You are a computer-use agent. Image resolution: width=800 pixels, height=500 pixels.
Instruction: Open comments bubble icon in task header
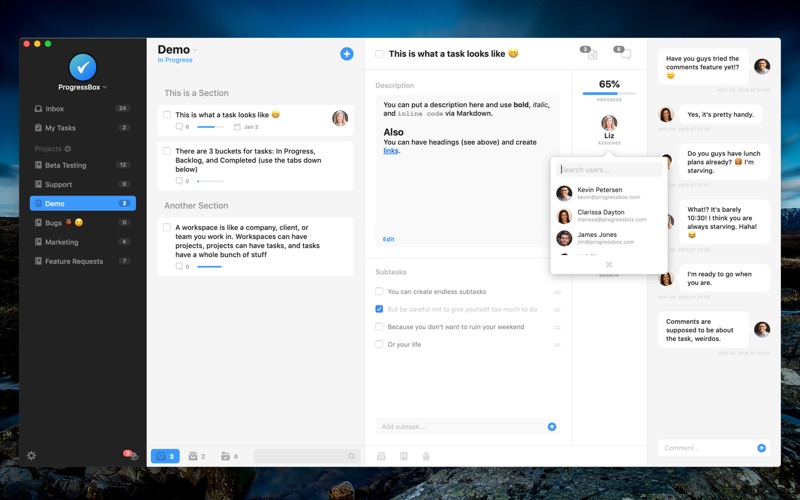[x=626, y=54]
